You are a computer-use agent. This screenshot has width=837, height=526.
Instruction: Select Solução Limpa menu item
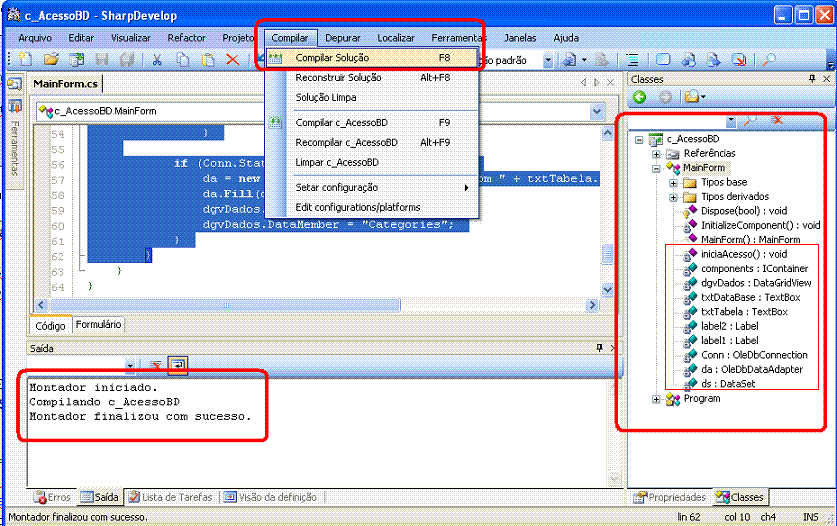pyautogui.click(x=372, y=97)
